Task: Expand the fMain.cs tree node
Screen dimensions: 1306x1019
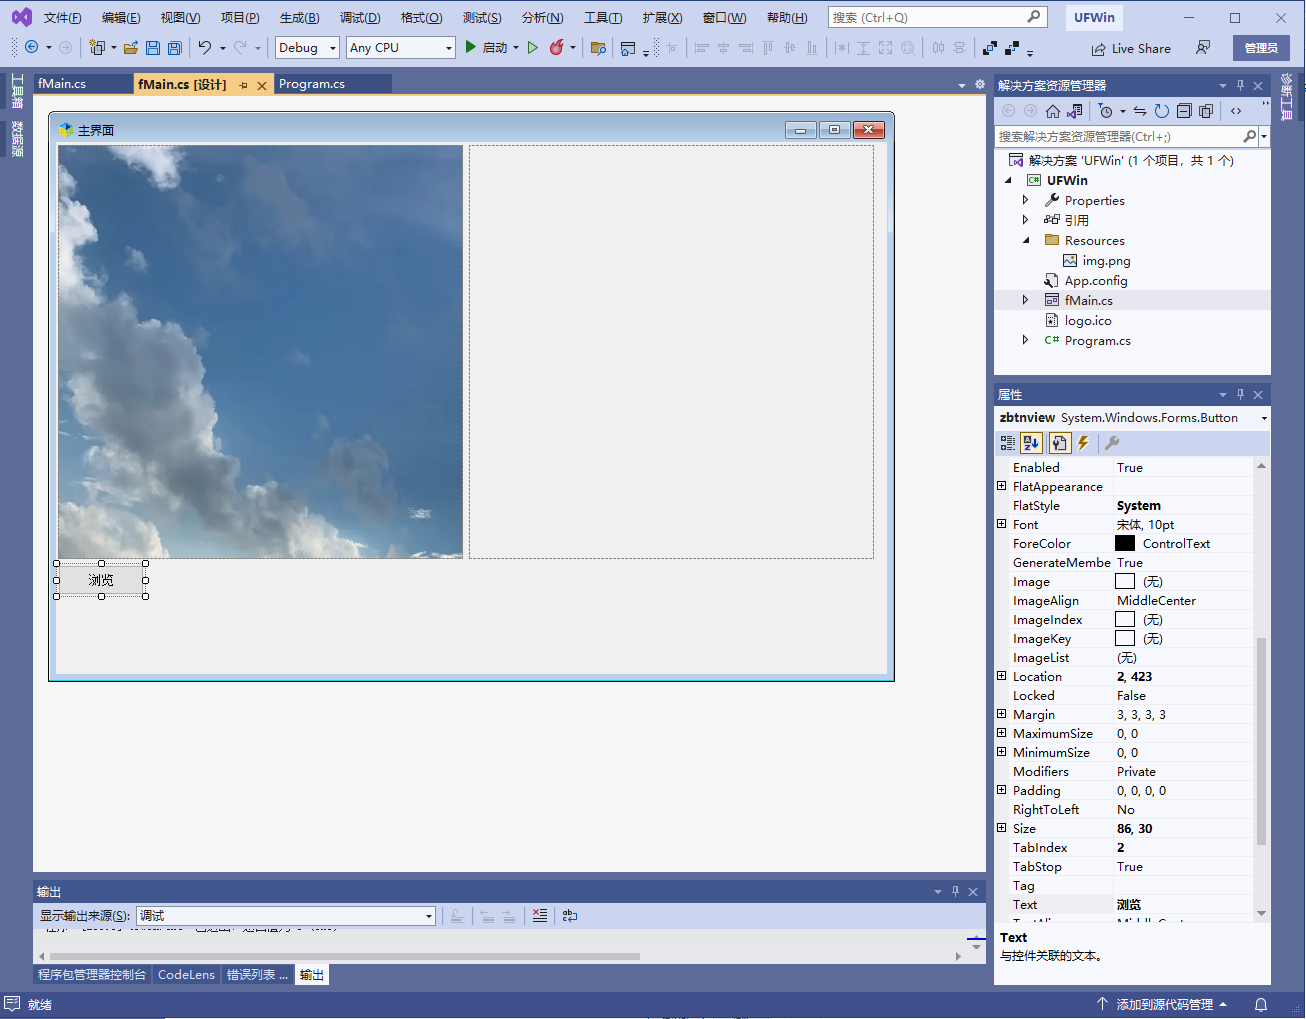Action: pos(1025,300)
